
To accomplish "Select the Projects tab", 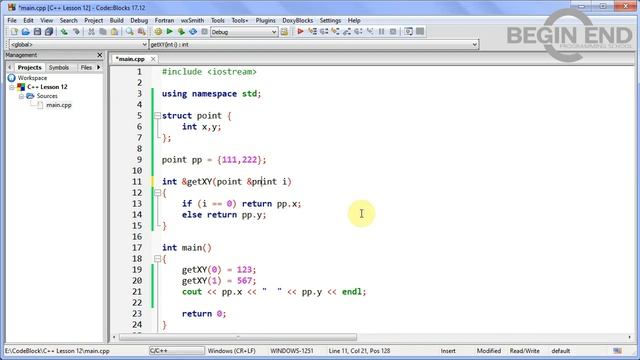I will (x=29, y=67).
